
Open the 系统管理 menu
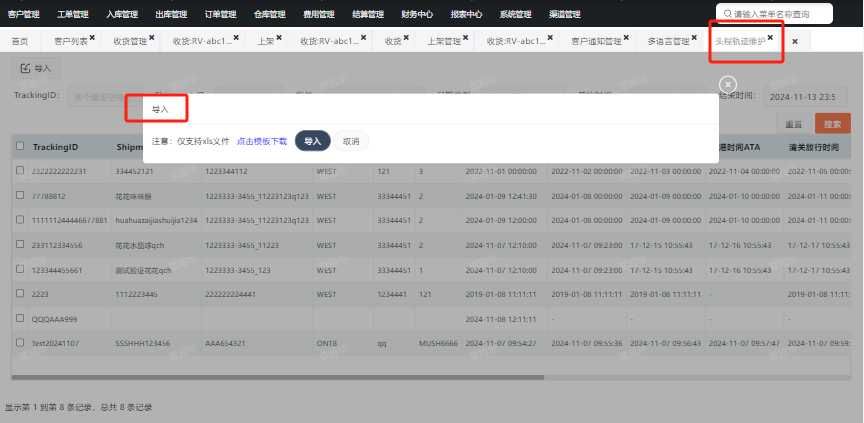point(515,14)
